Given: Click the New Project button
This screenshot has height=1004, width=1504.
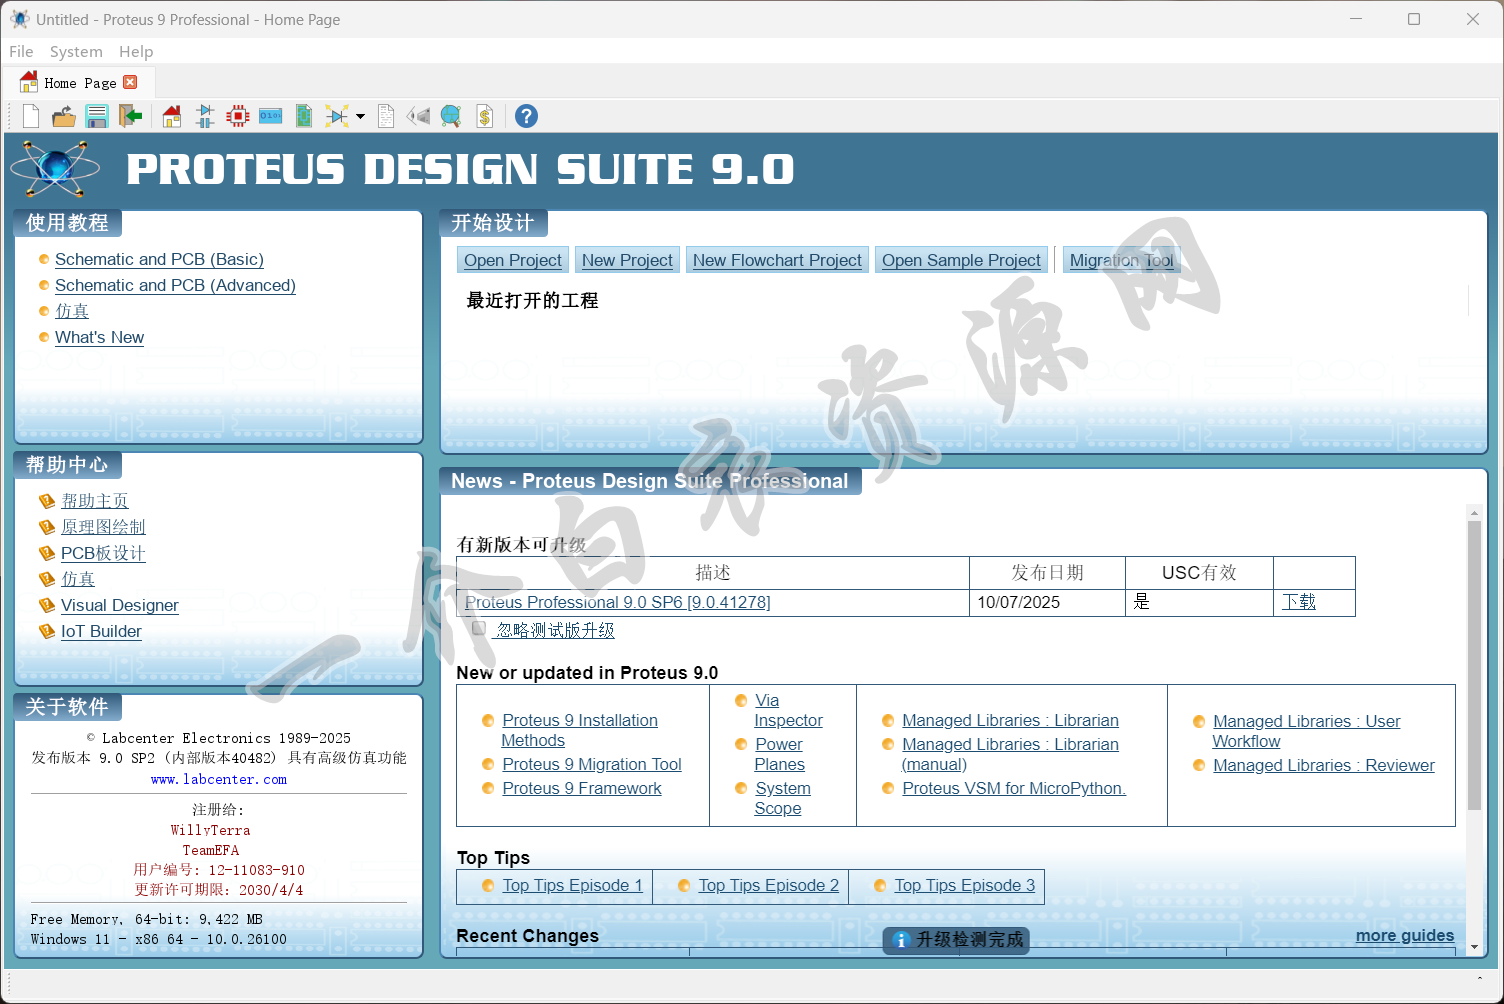Looking at the screenshot, I should point(627,260).
